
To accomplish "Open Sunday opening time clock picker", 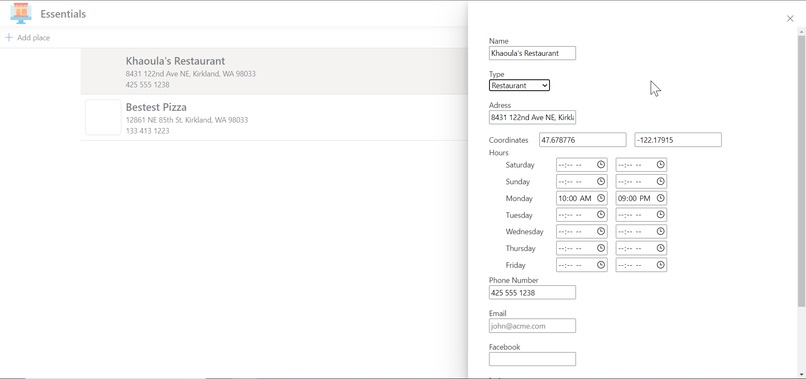I will (x=600, y=182).
